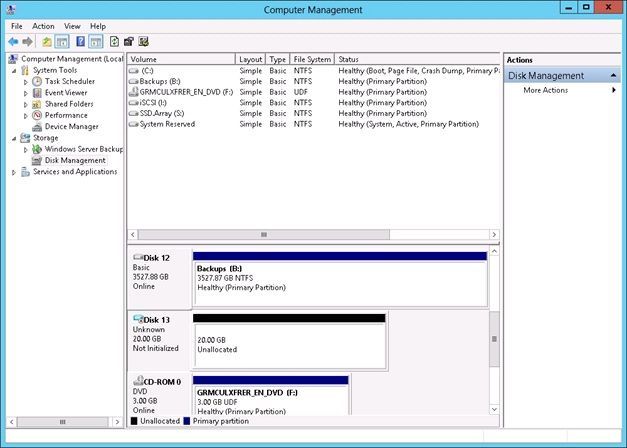The image size is (627, 448).
Task: Select the Backups (B:) partition on Disk 12
Action: tap(340, 279)
